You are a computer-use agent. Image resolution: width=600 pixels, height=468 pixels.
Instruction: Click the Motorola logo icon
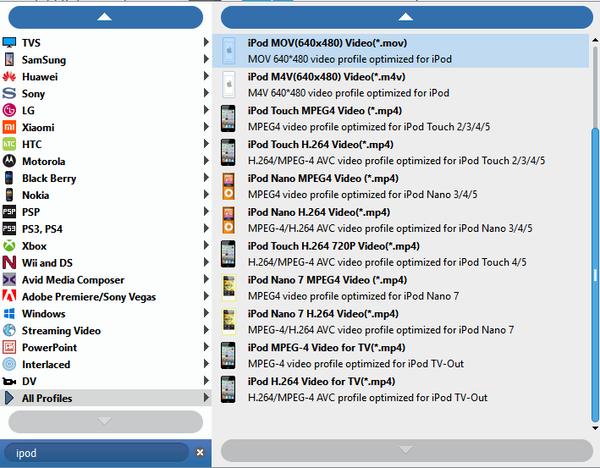[9, 161]
